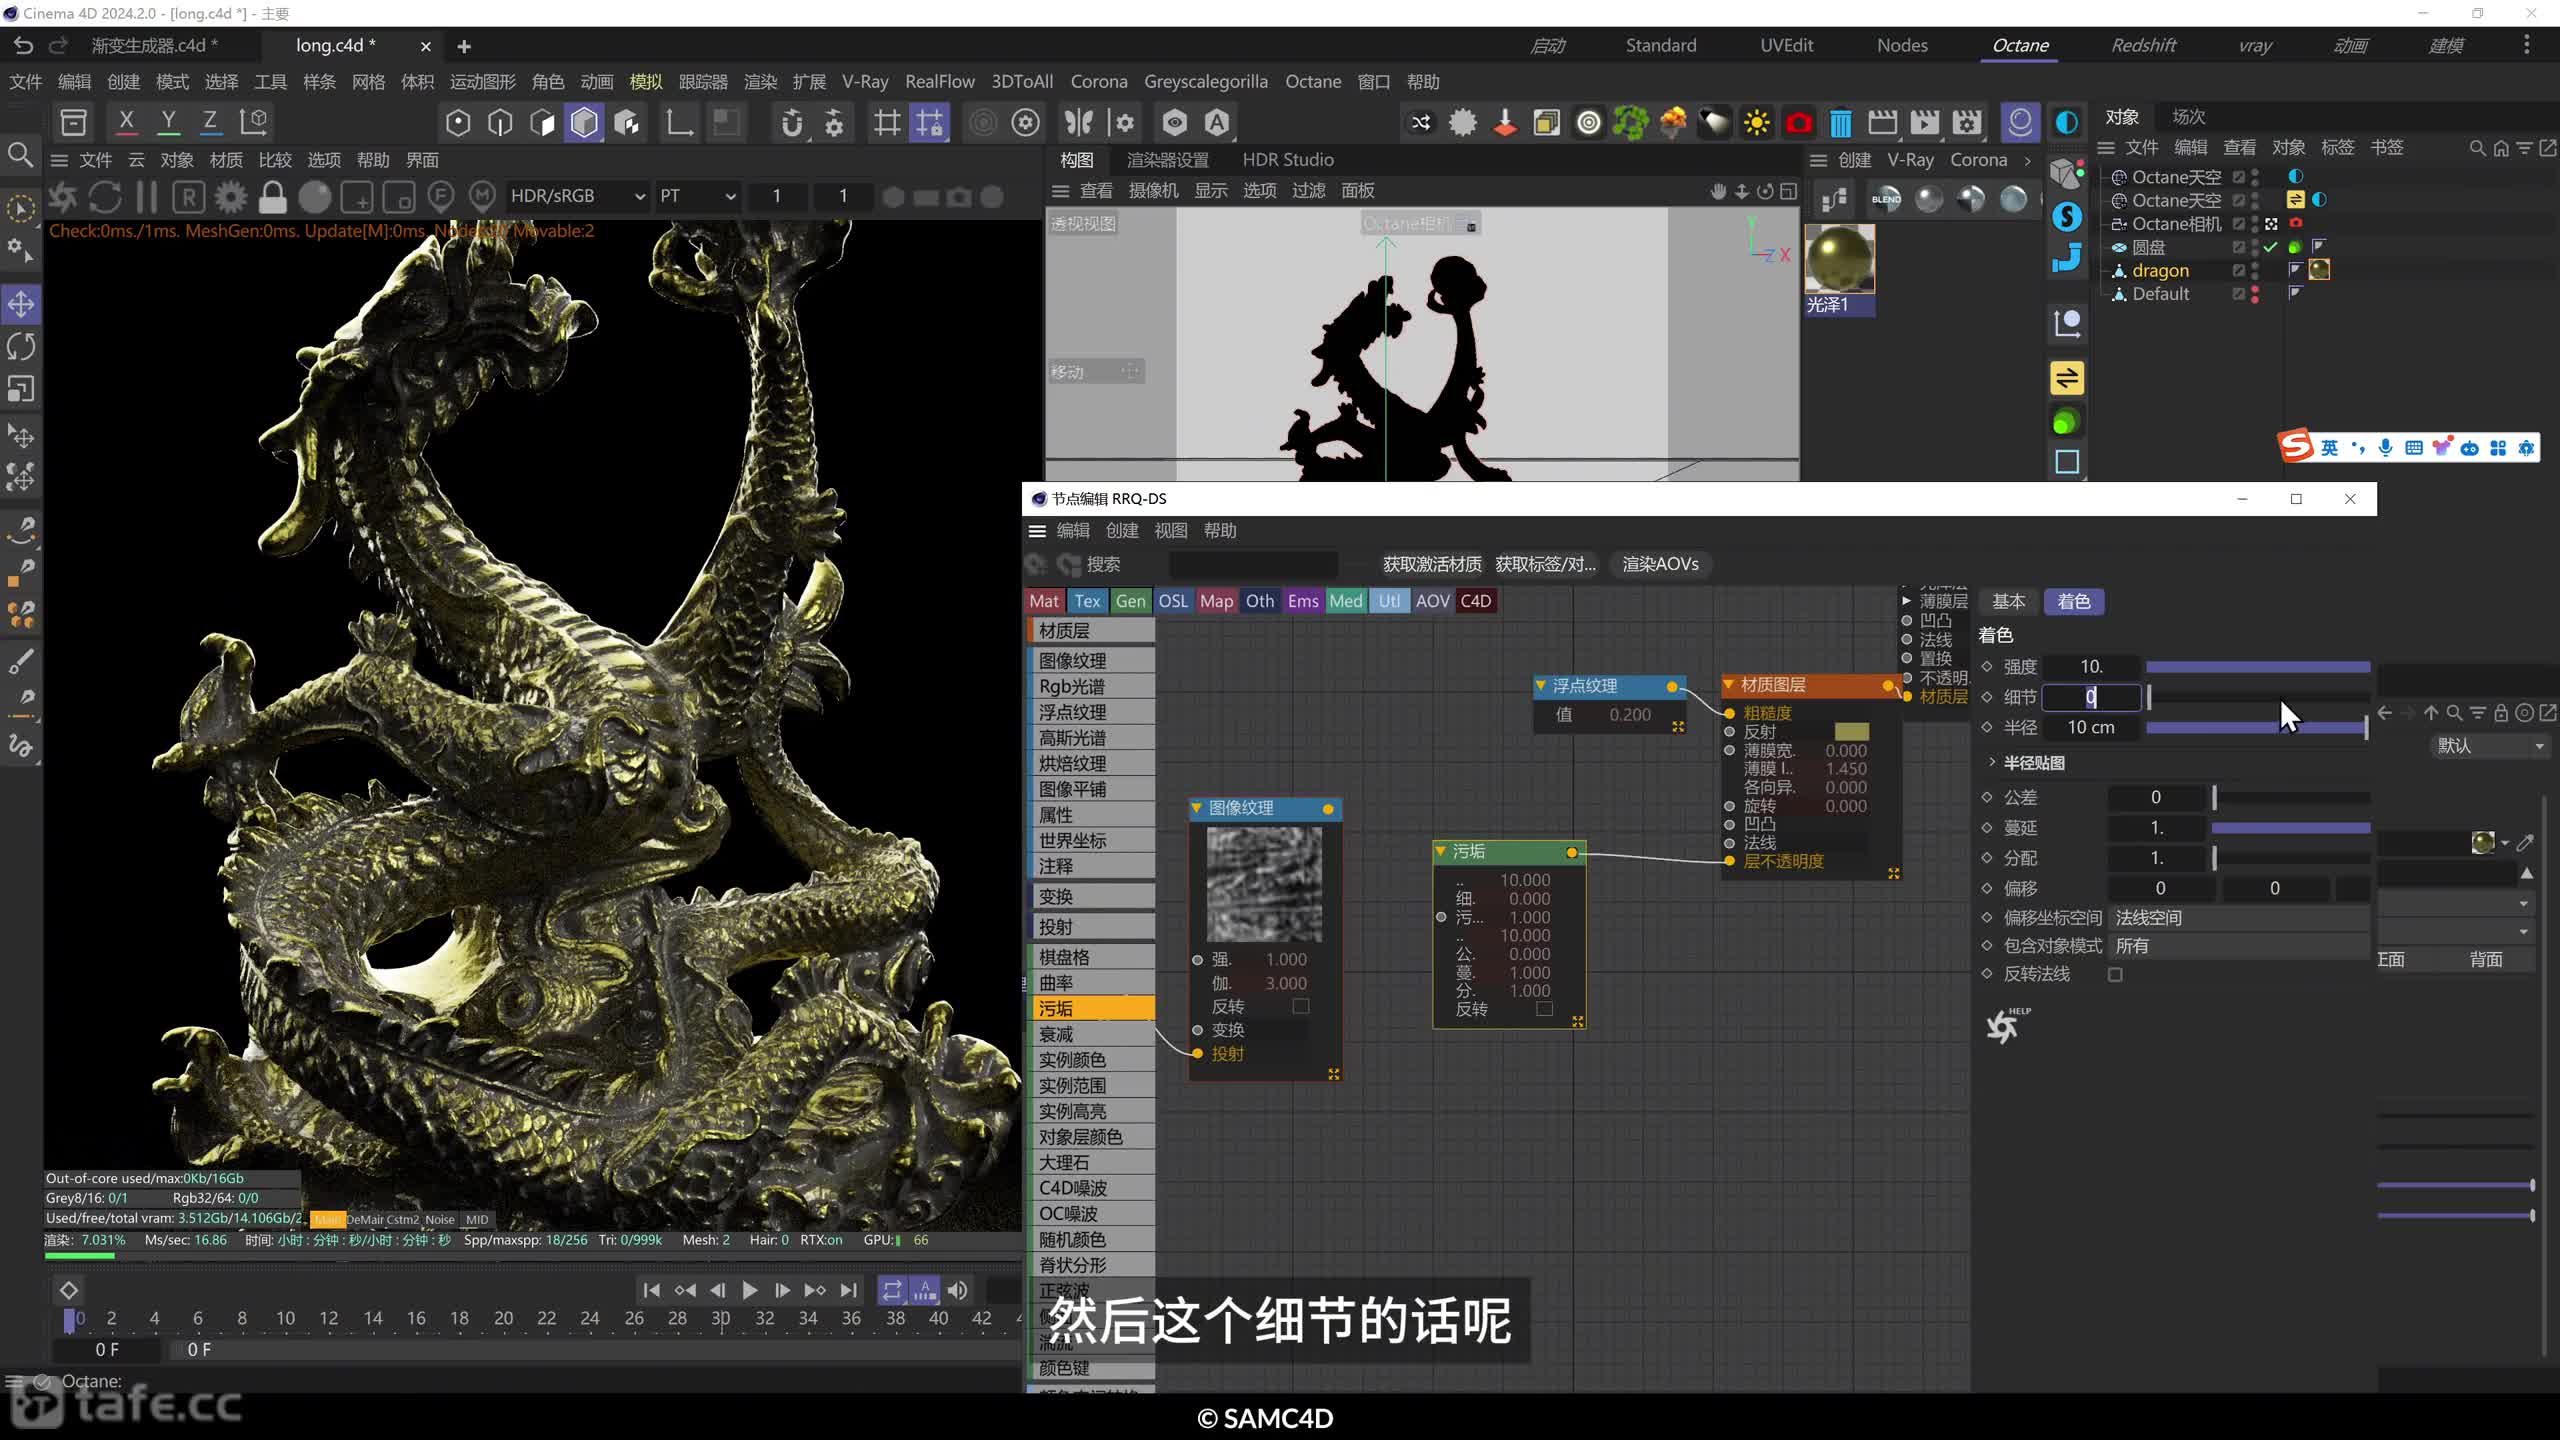2560x1440 pixels.
Task: Toggle the Octane相机 layer checkbox
Action: [2239, 224]
